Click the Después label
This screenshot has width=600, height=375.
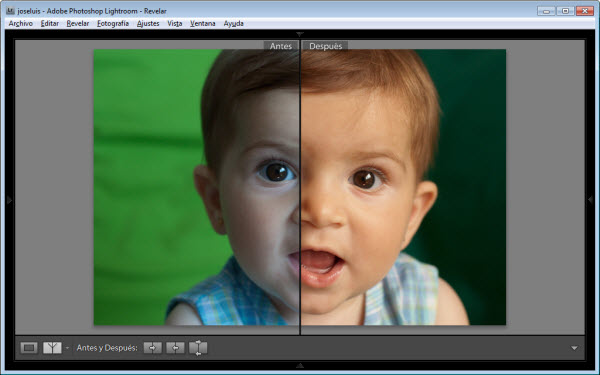pyautogui.click(x=325, y=46)
